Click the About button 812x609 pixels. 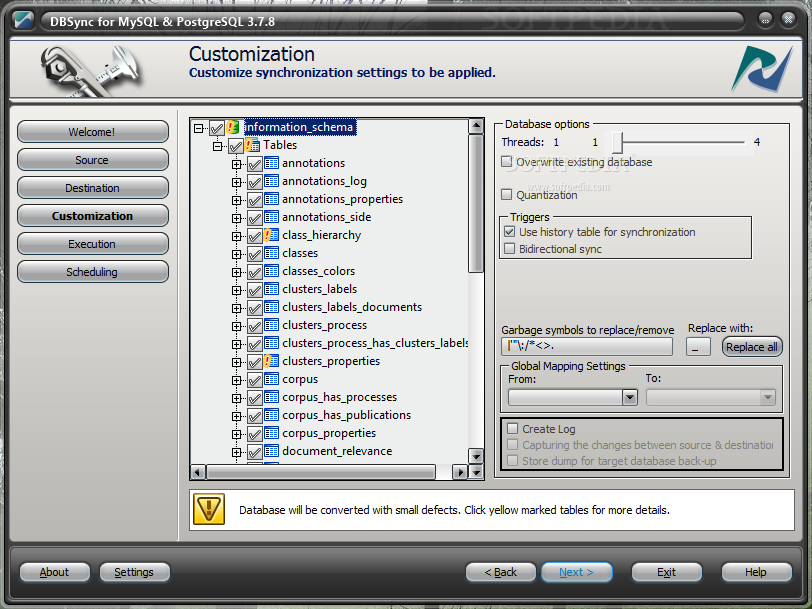(54, 572)
